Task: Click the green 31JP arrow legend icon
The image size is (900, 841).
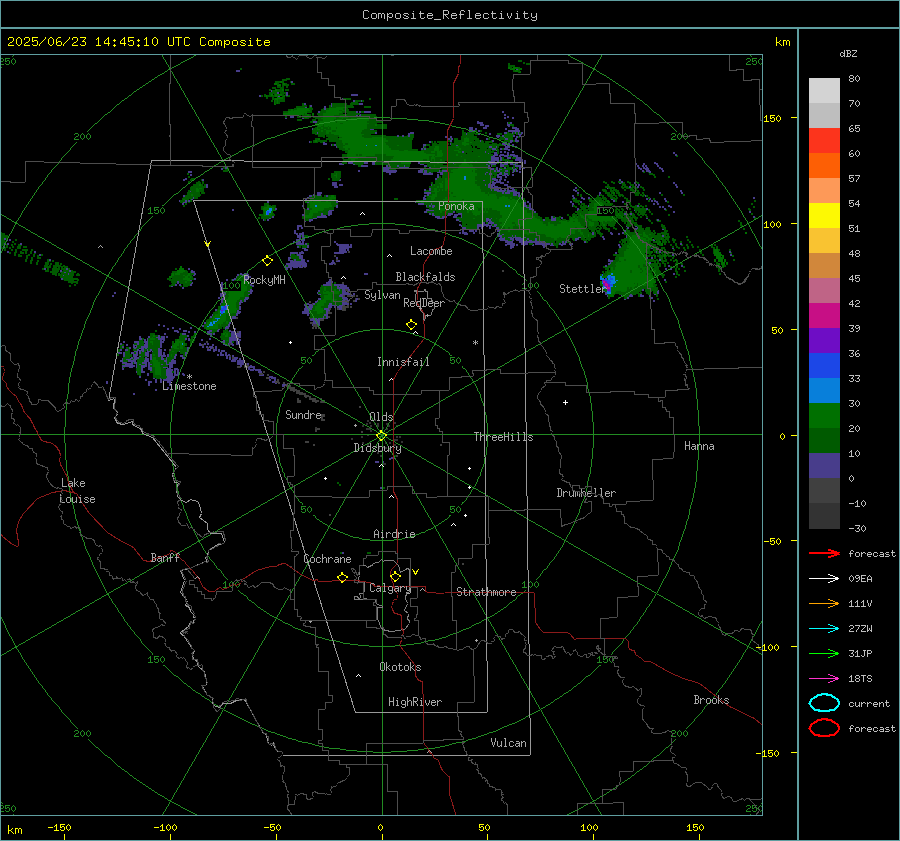Action: tap(824, 653)
